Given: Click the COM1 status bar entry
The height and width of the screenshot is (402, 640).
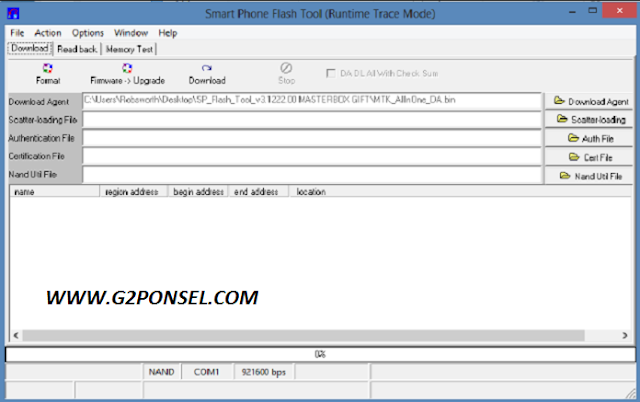Looking at the screenshot, I should pos(207,372).
